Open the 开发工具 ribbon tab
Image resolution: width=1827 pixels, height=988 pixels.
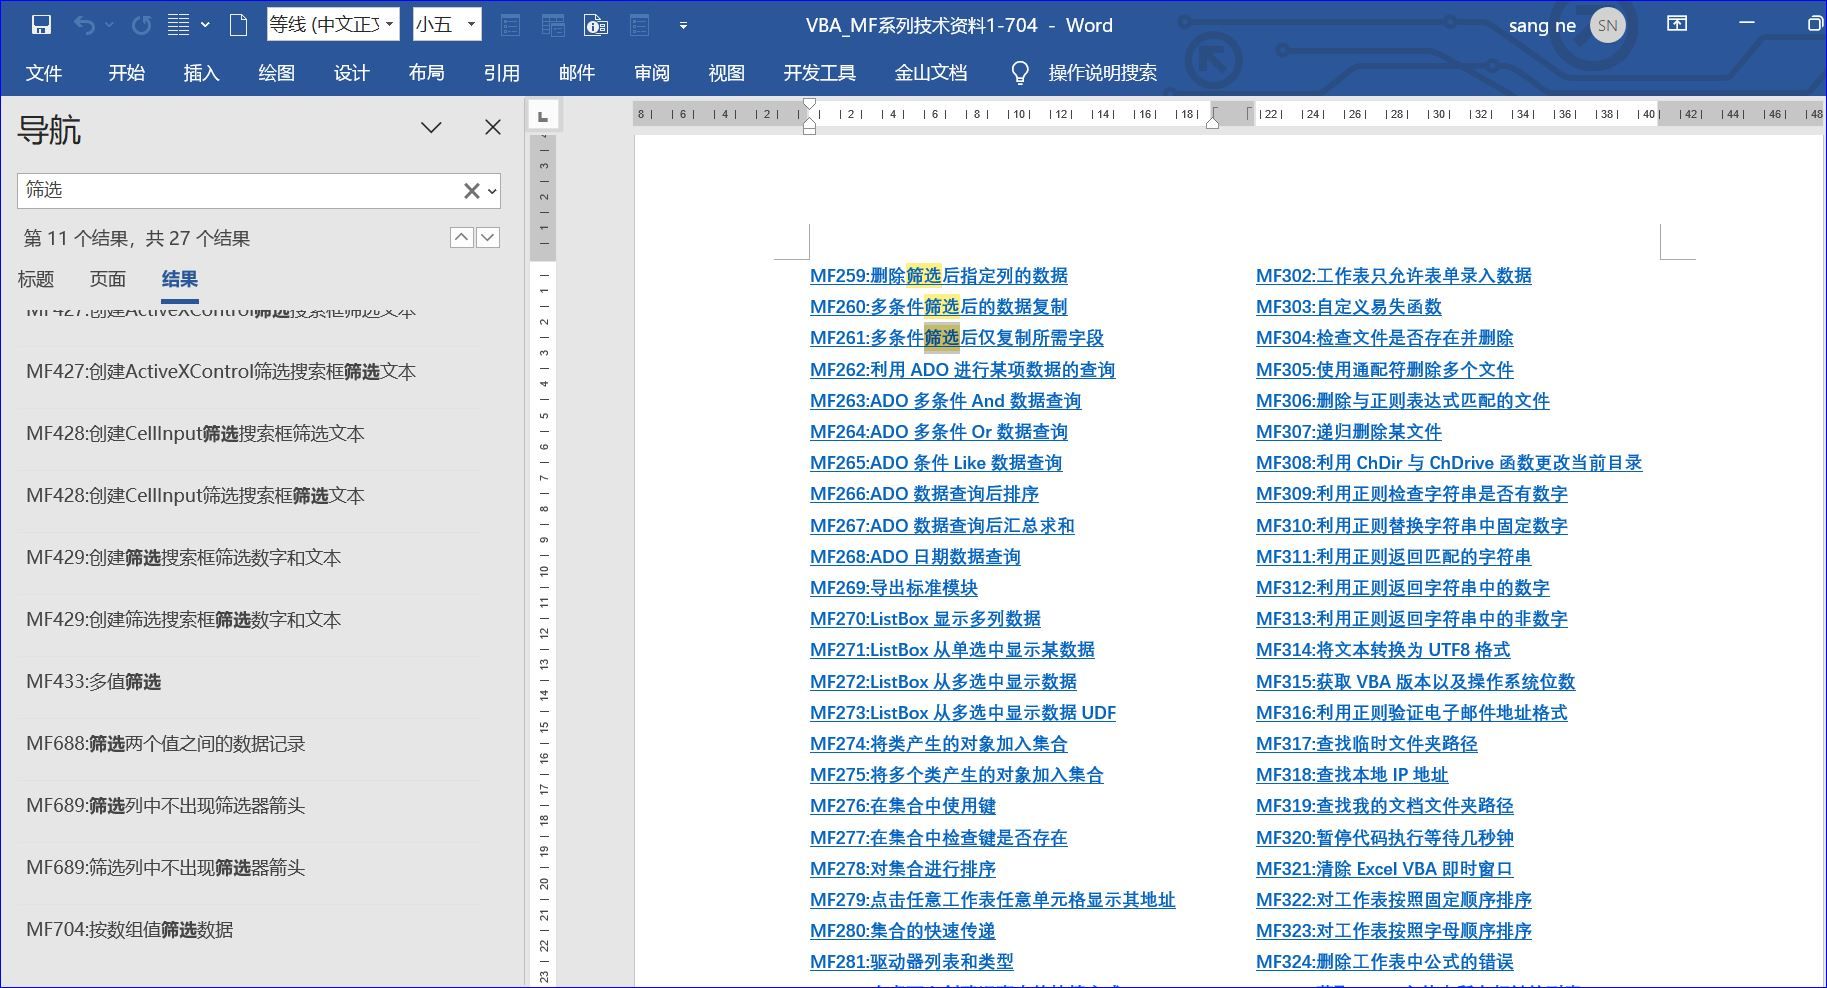pos(819,73)
